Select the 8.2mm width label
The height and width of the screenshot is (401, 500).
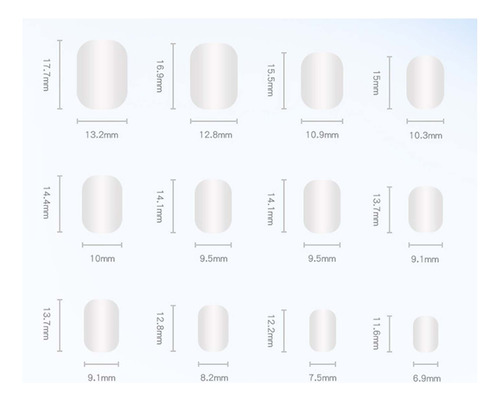[214, 378]
